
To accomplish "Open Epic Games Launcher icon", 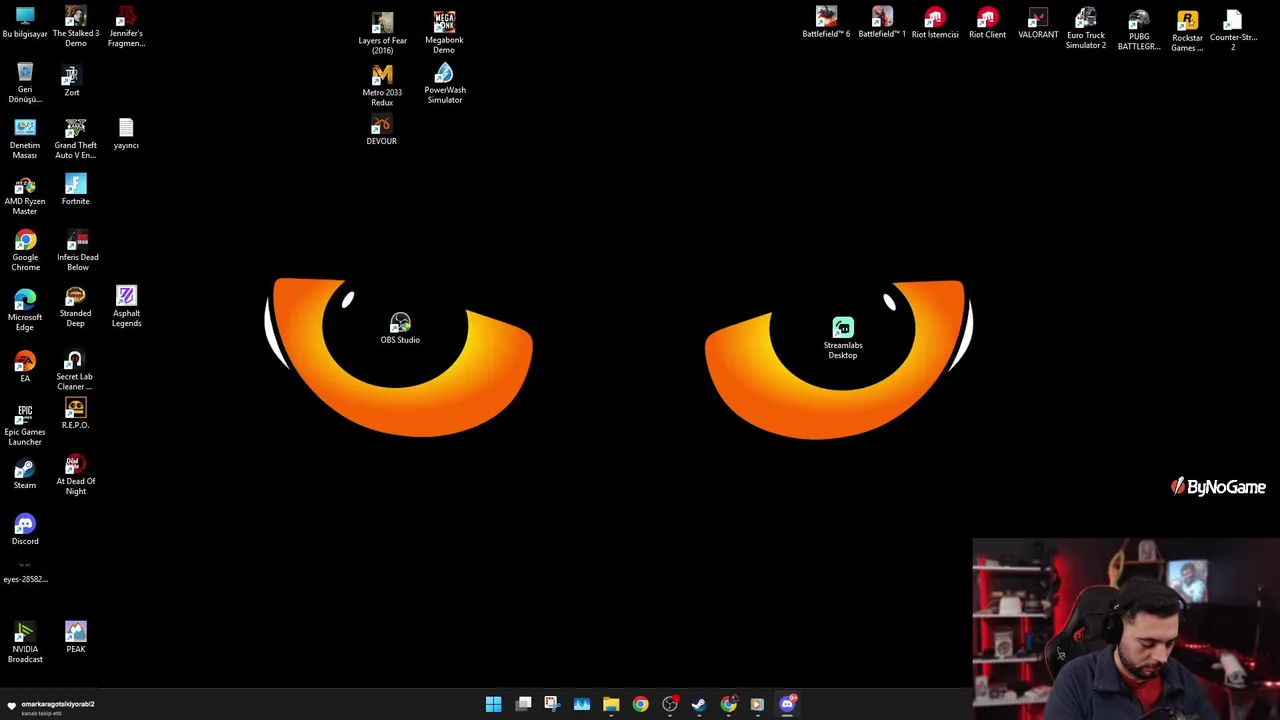I will [25, 425].
